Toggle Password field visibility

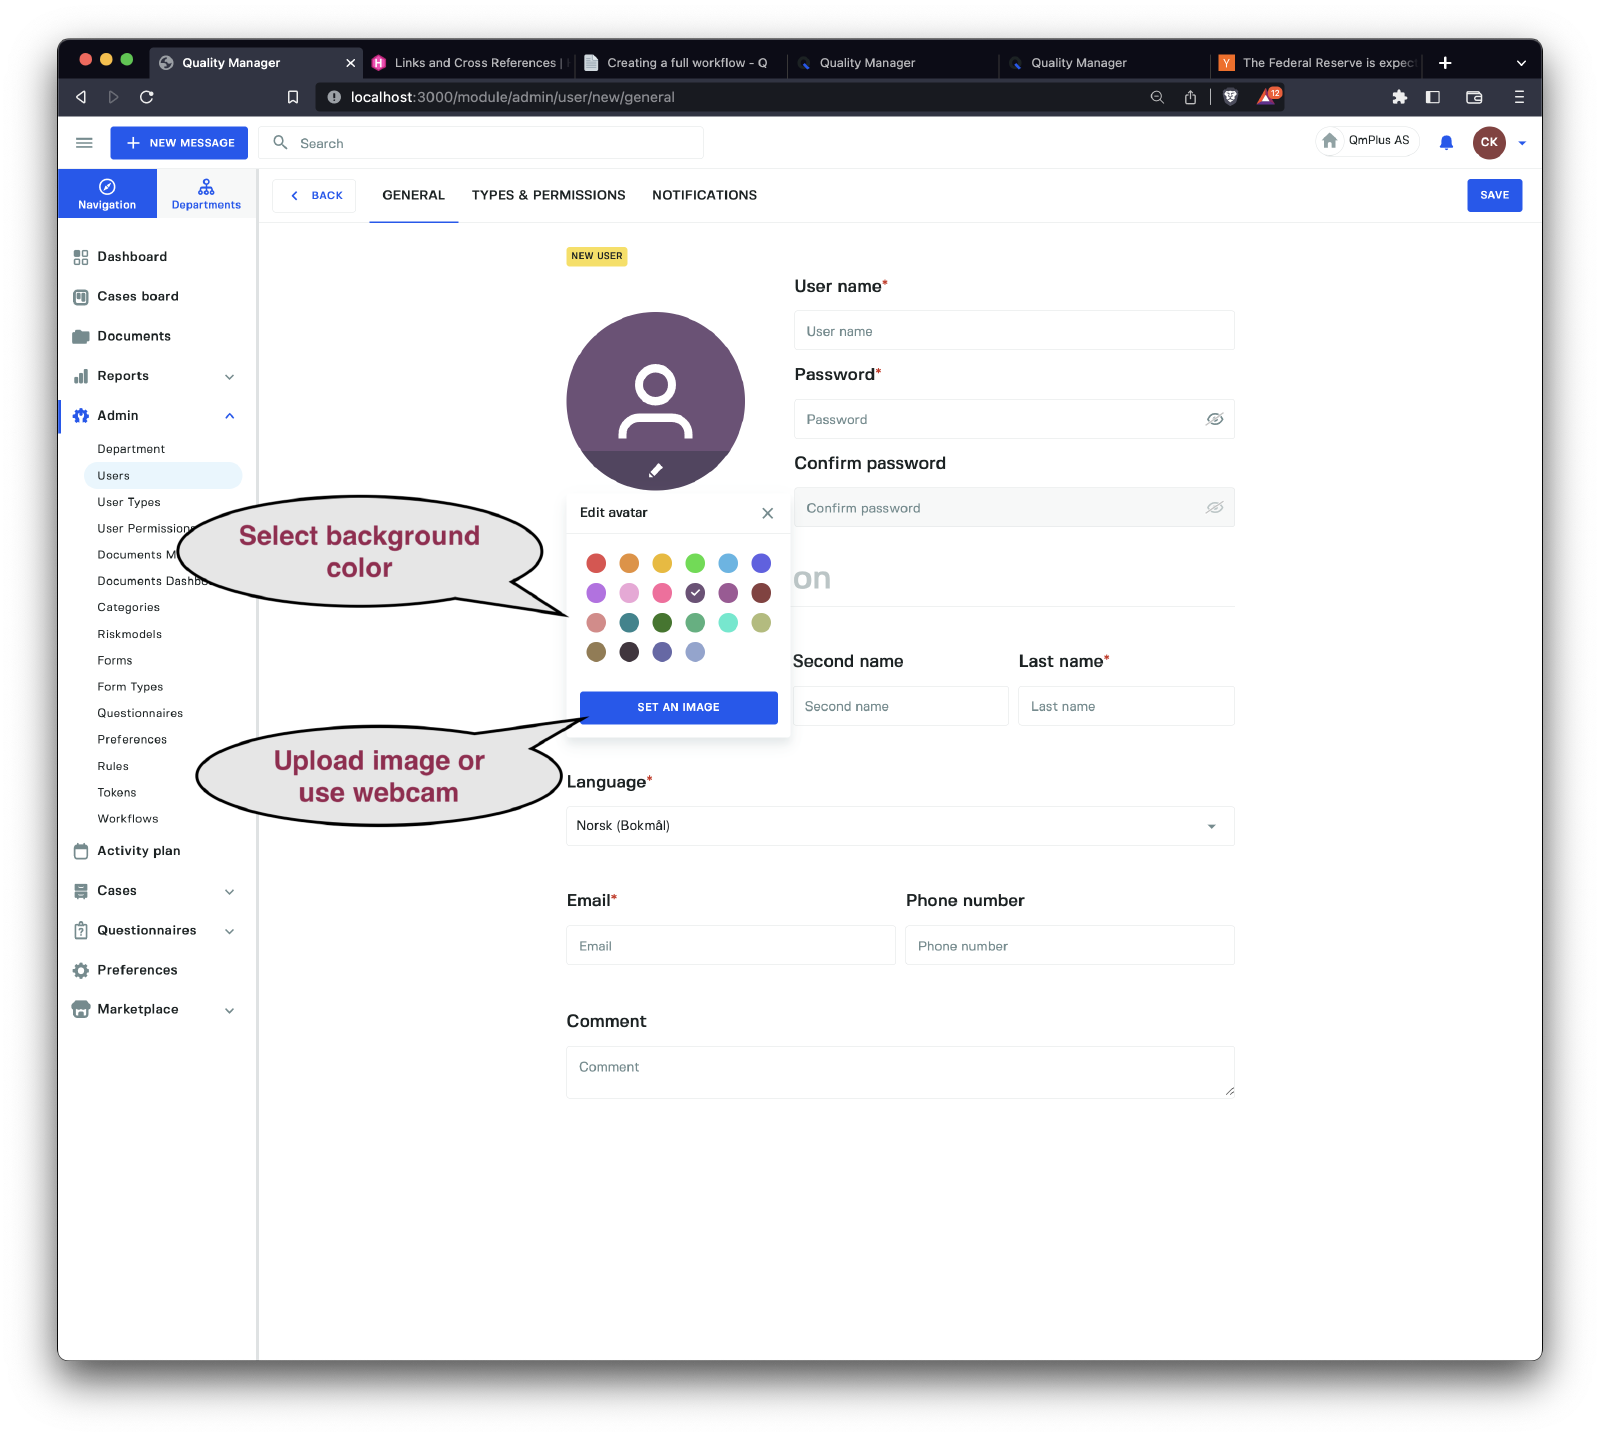coord(1214,419)
